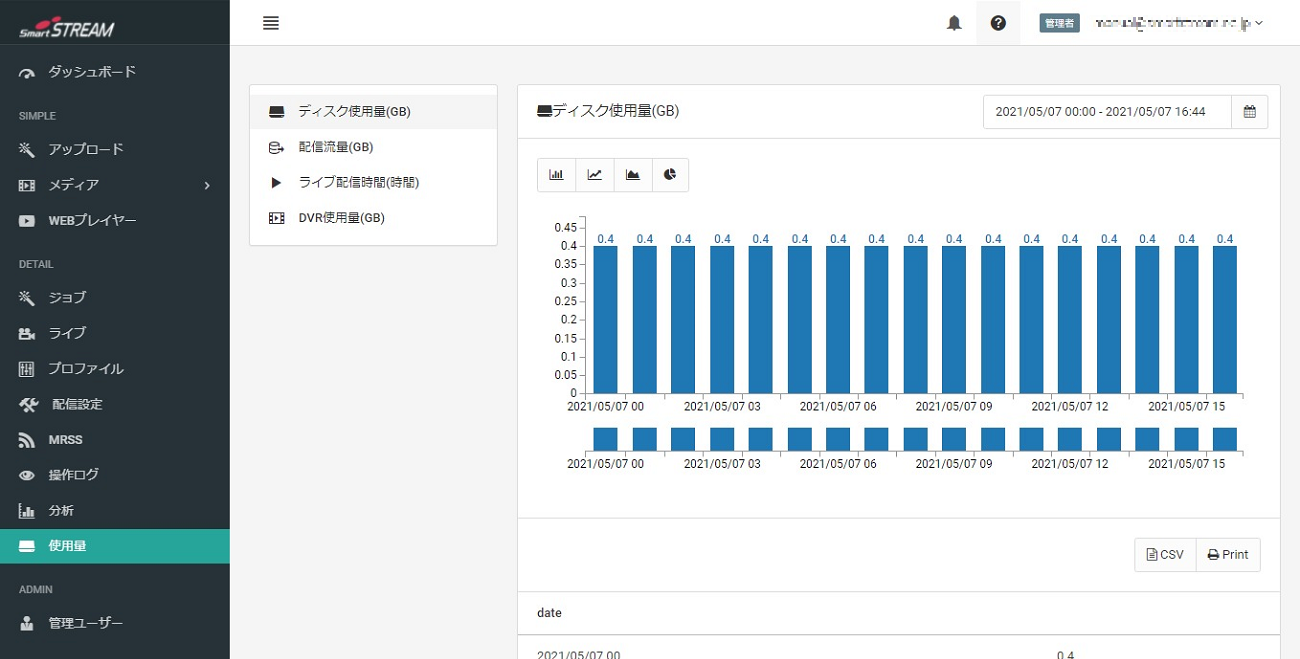
Task: Select DVR使用量(GB) usage item
Action: pos(341,217)
